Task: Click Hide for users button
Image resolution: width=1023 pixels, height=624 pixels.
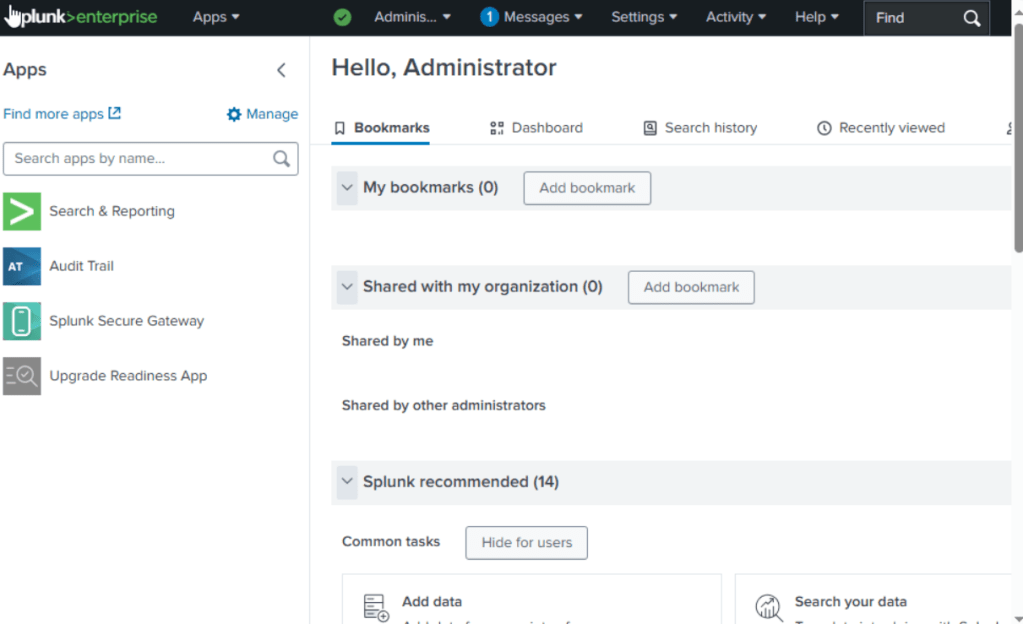Action: point(526,543)
